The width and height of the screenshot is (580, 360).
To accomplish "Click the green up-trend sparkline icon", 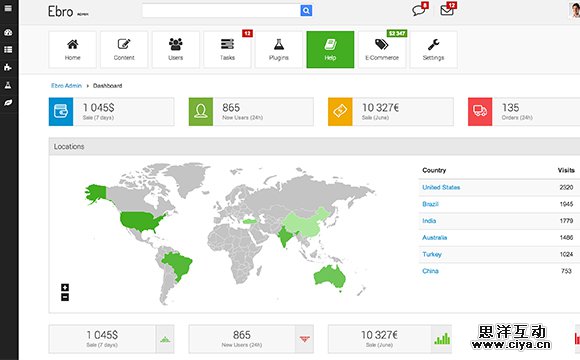I will coord(165,339).
